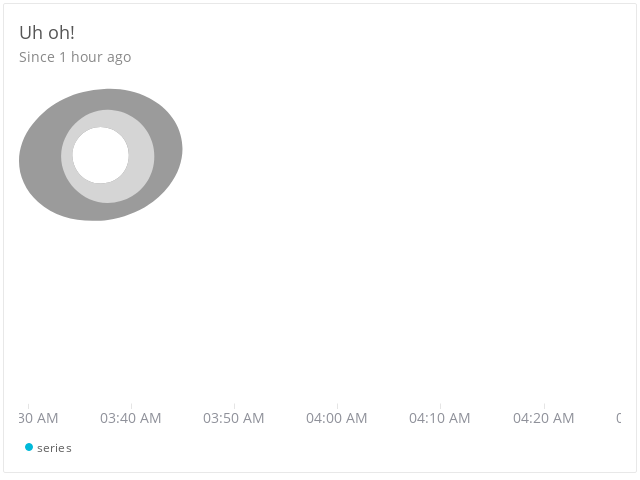Click the tick mark above 04:10 AM

[440, 403]
